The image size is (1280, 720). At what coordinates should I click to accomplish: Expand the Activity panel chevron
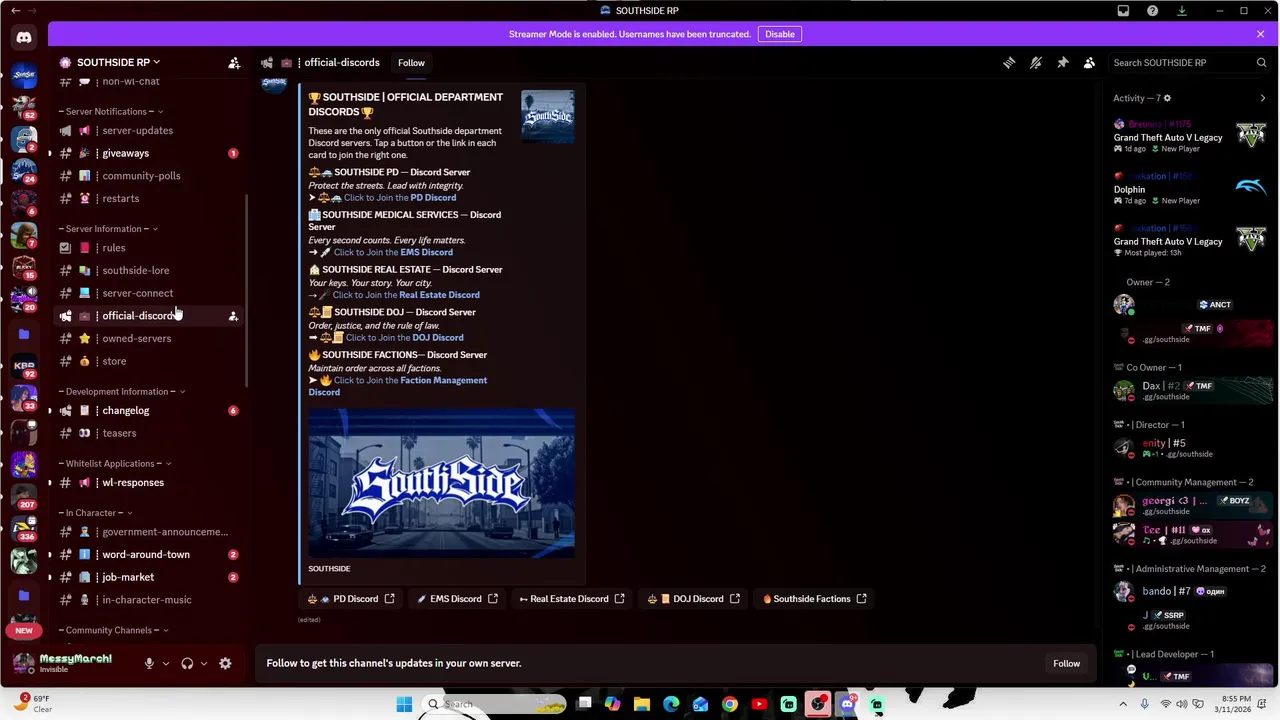click(1262, 98)
